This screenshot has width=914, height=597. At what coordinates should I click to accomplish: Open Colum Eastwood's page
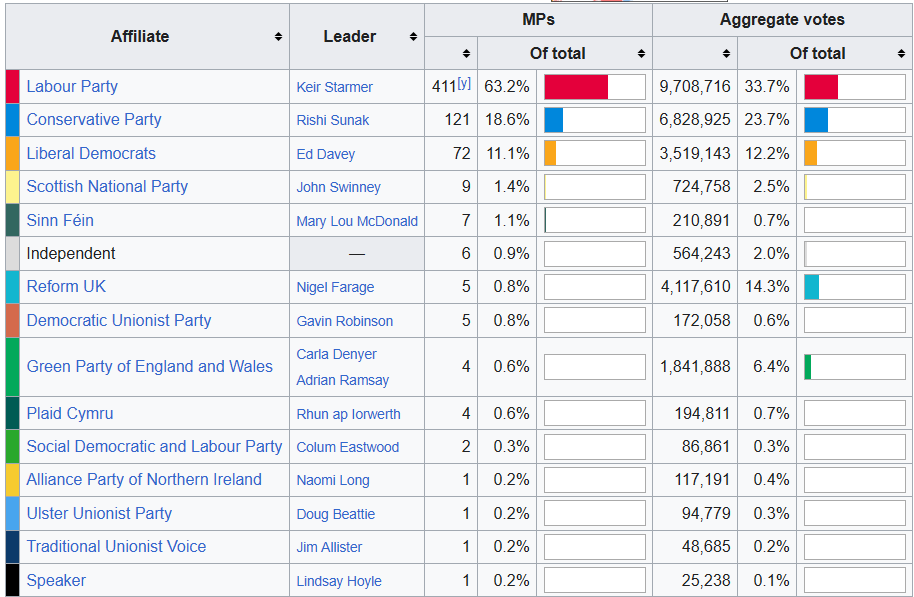coord(348,447)
